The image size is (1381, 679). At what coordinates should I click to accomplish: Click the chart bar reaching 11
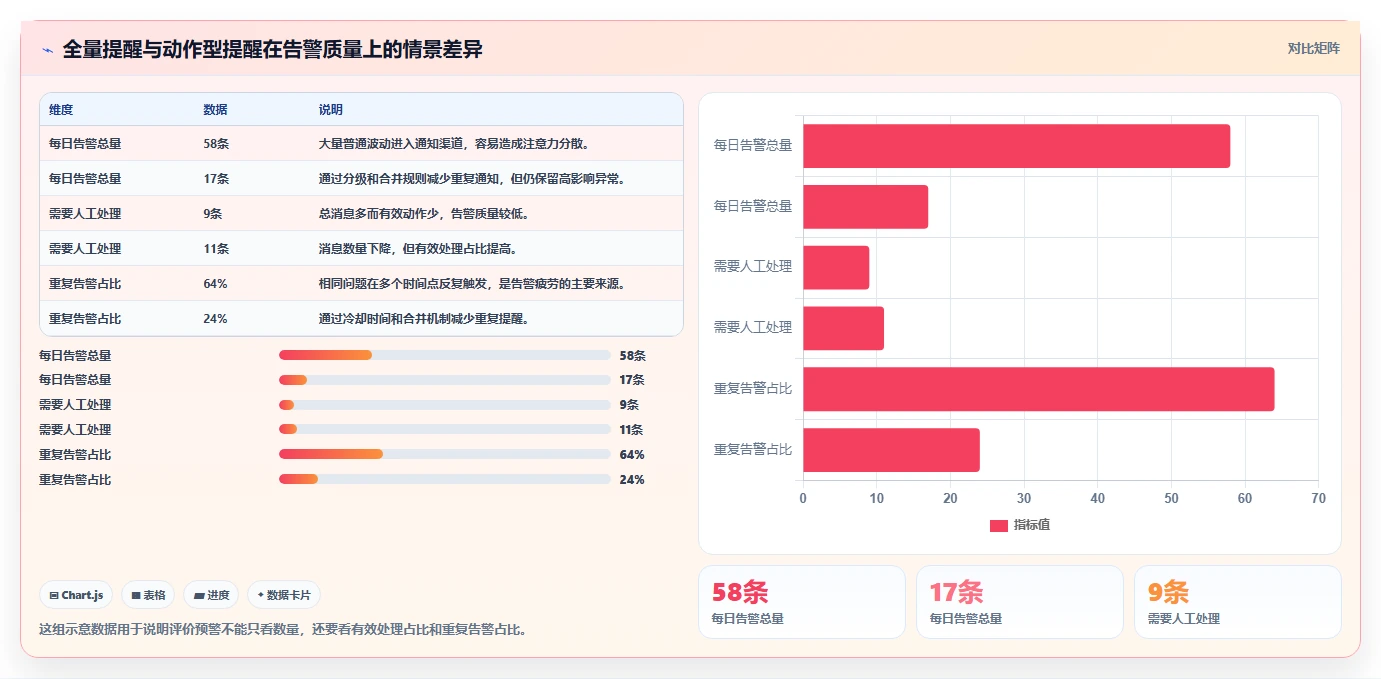click(843, 328)
